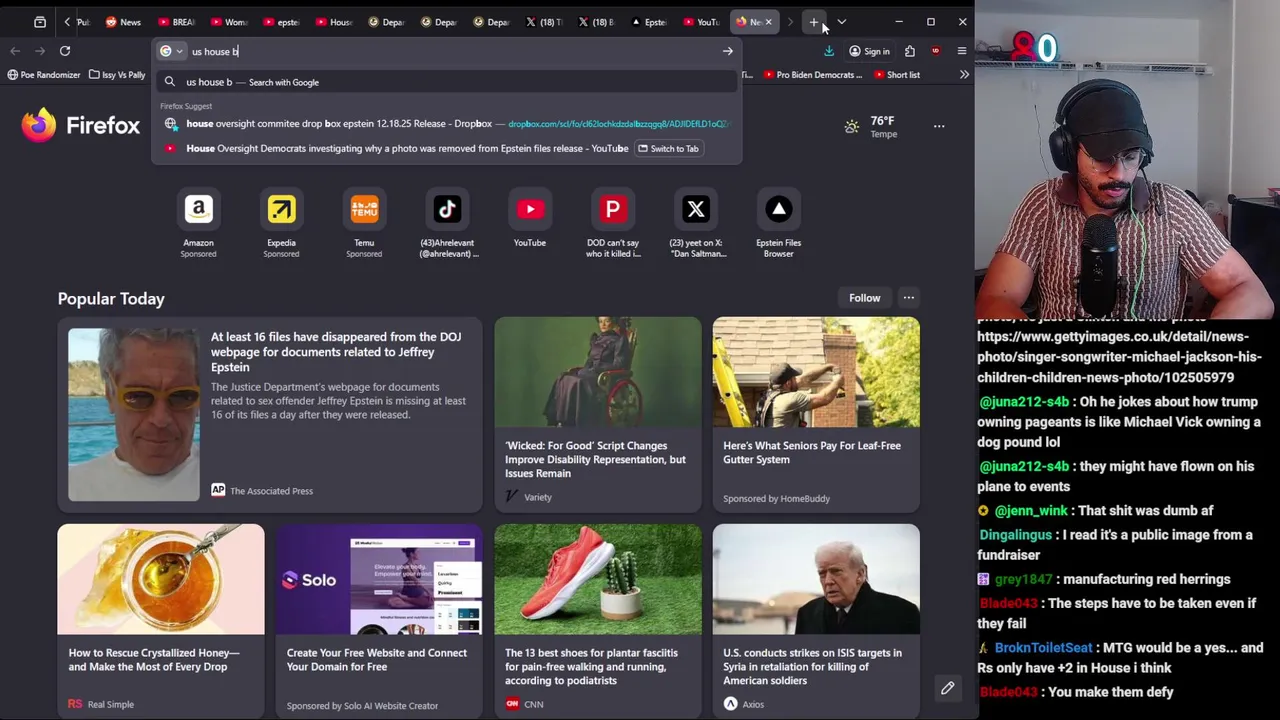Open the 'Issy Vs Pally' bookmarks folder

[117, 75]
